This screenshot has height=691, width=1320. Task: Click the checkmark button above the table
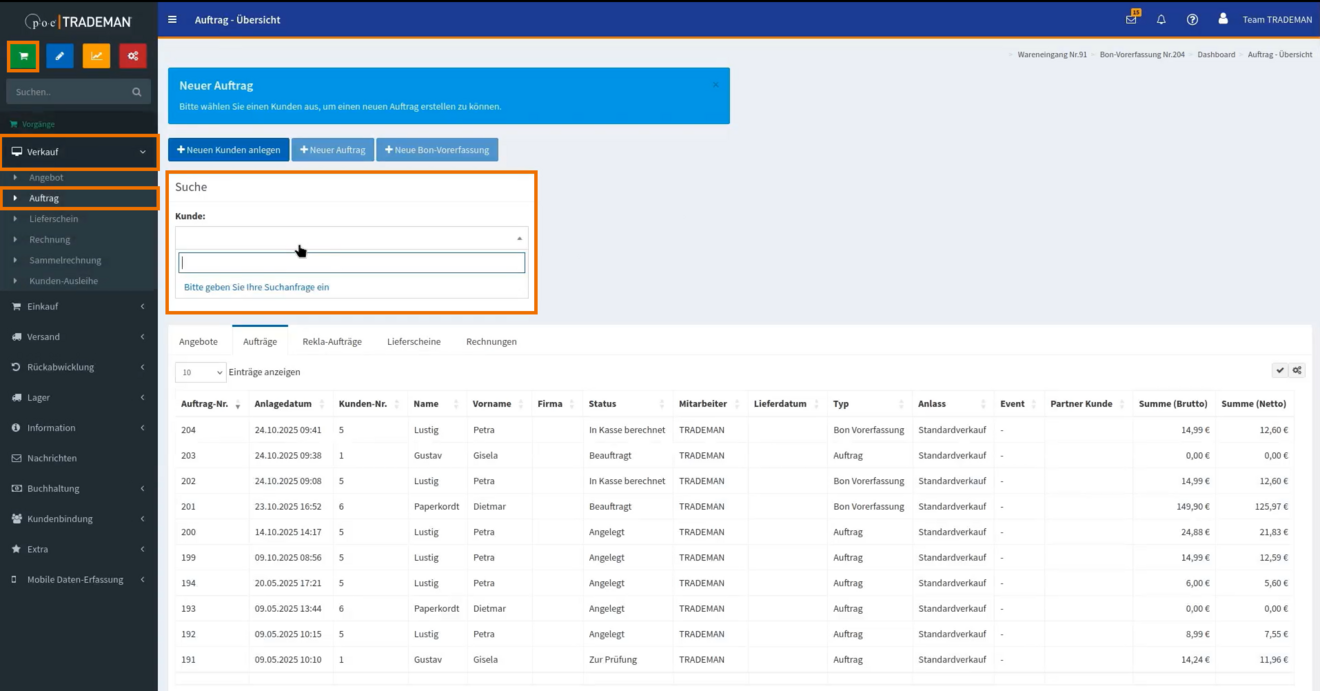coord(1279,370)
